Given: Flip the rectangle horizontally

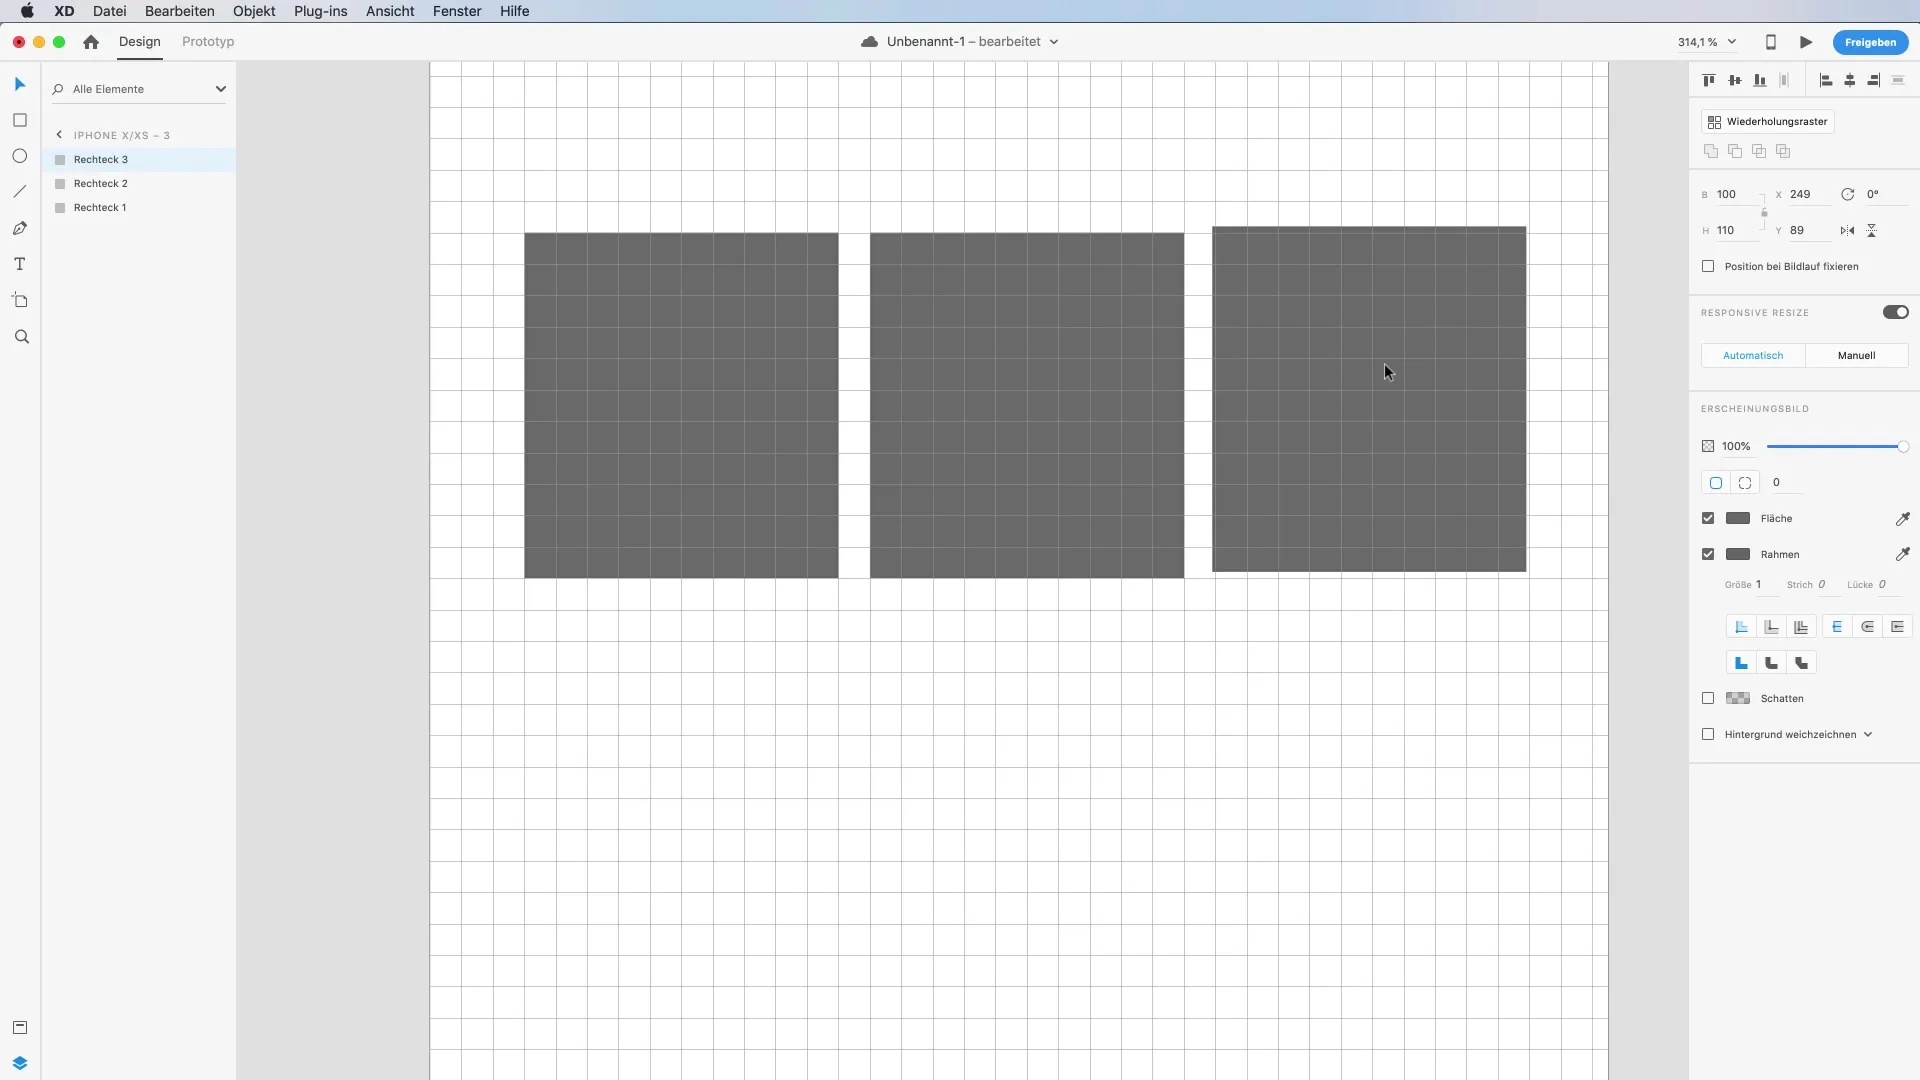Looking at the screenshot, I should tap(1847, 230).
